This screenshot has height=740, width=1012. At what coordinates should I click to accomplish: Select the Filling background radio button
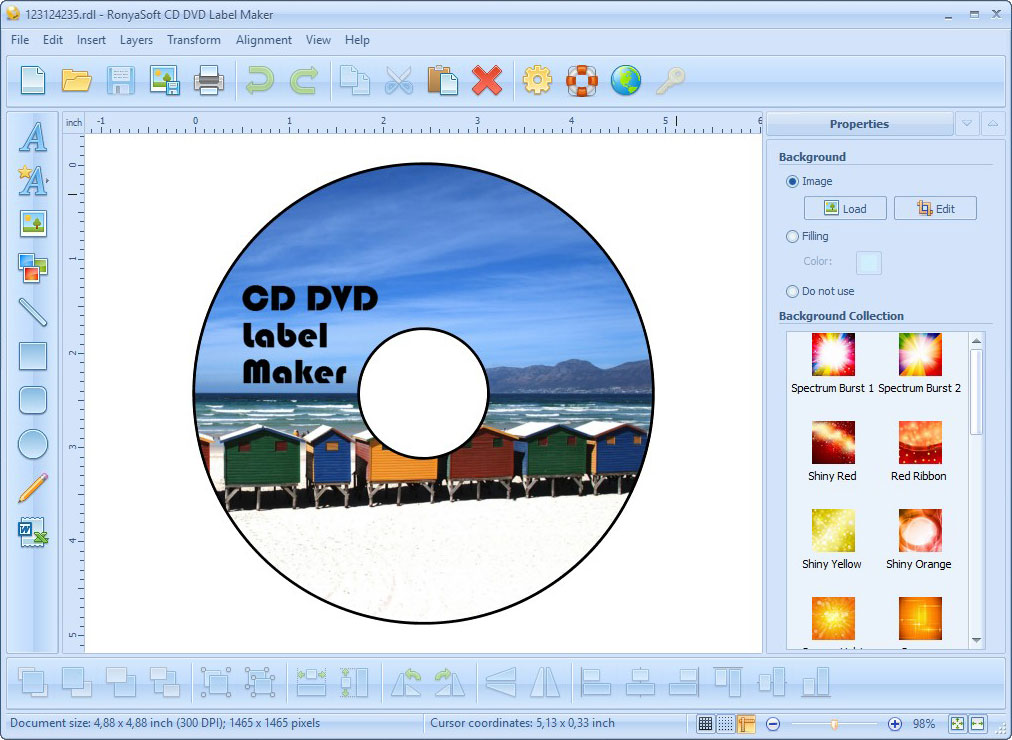tap(793, 237)
